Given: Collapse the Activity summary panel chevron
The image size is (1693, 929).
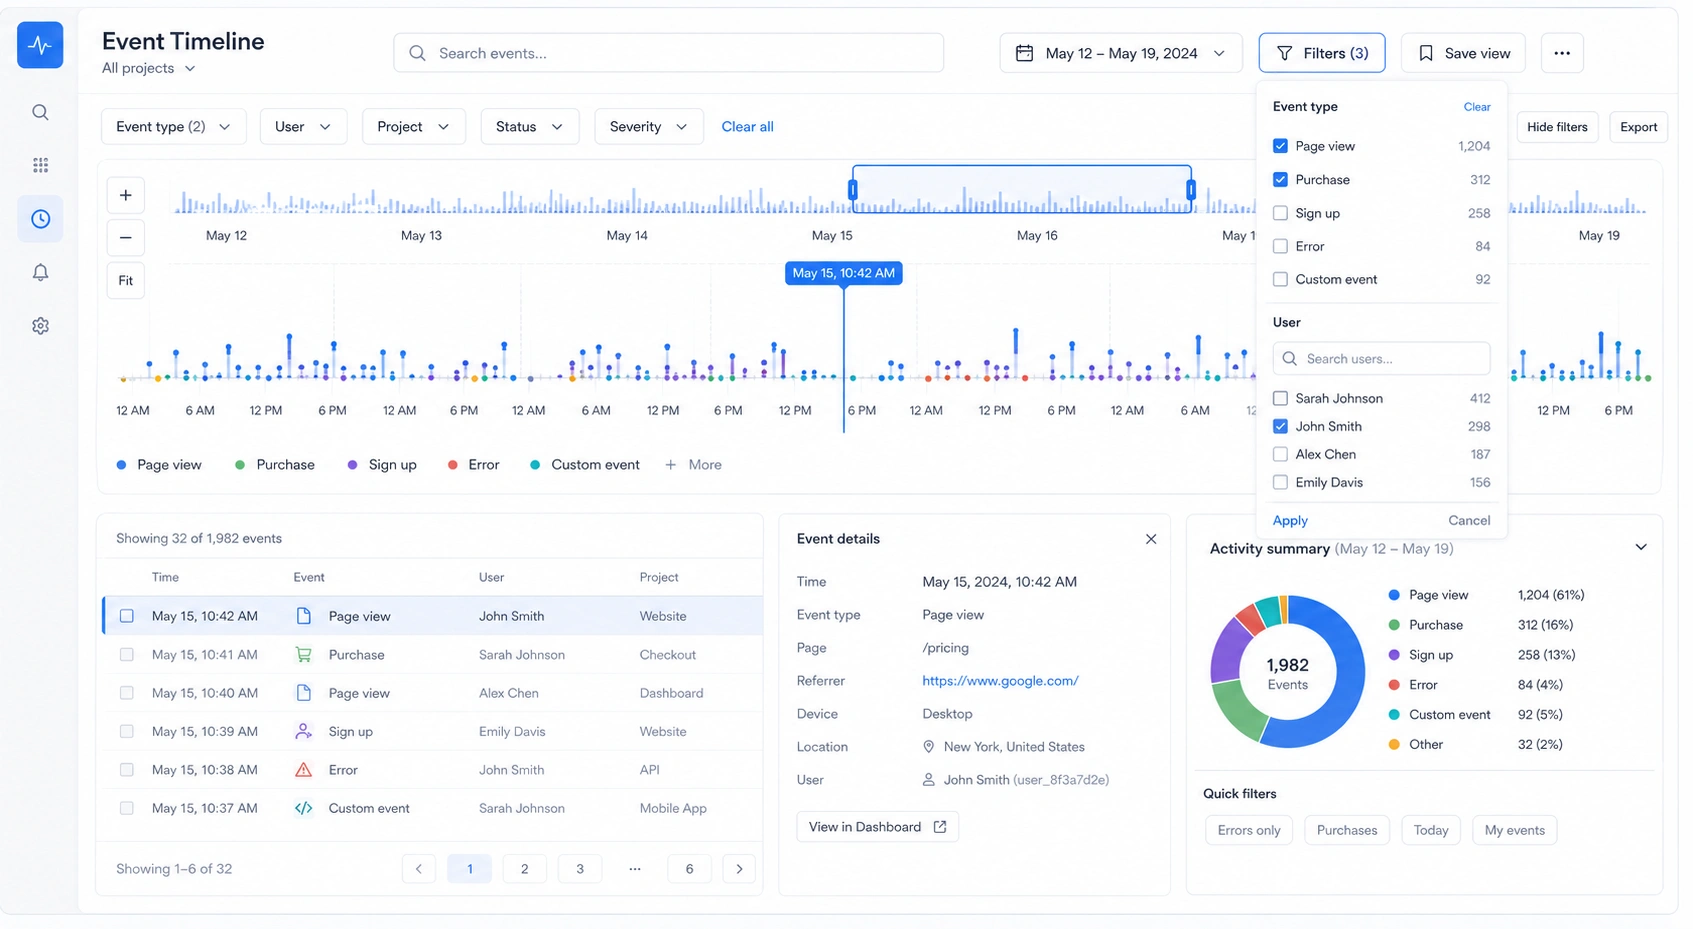Looking at the screenshot, I should [1641, 548].
